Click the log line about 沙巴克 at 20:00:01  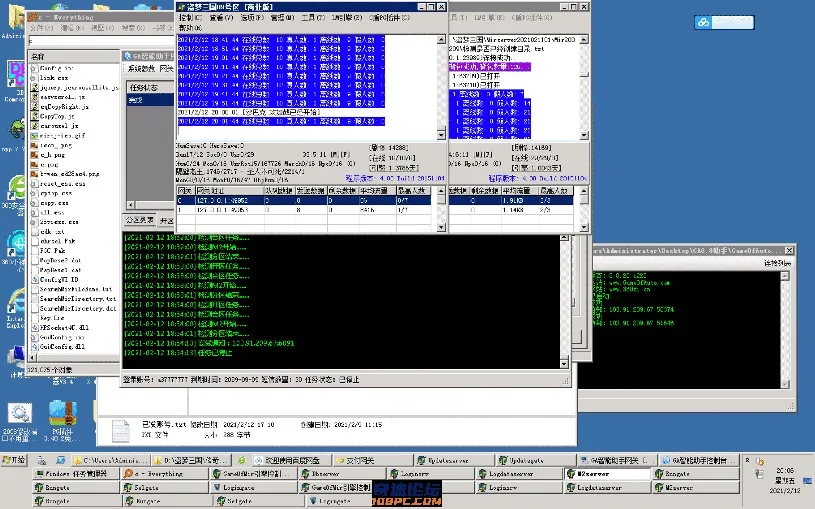pos(249,112)
